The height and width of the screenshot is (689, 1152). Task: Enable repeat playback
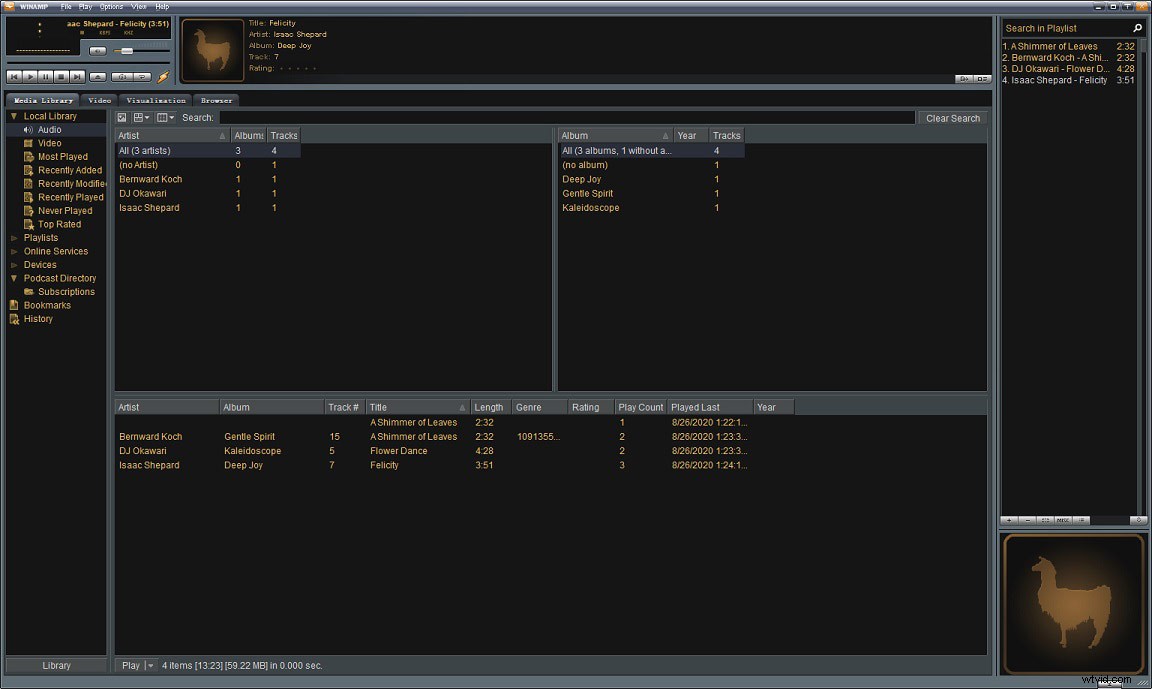click(140, 76)
